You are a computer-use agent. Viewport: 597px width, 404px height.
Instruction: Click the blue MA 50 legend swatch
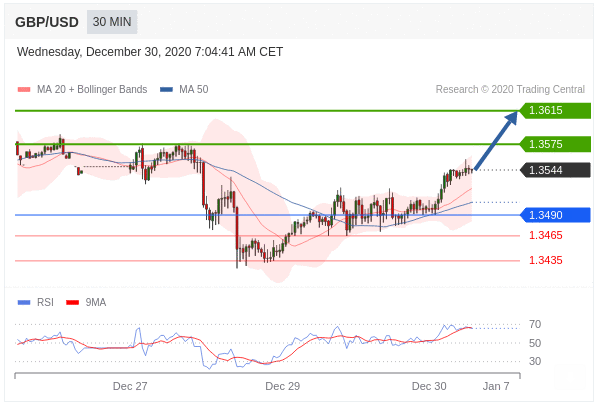[x=166, y=89]
